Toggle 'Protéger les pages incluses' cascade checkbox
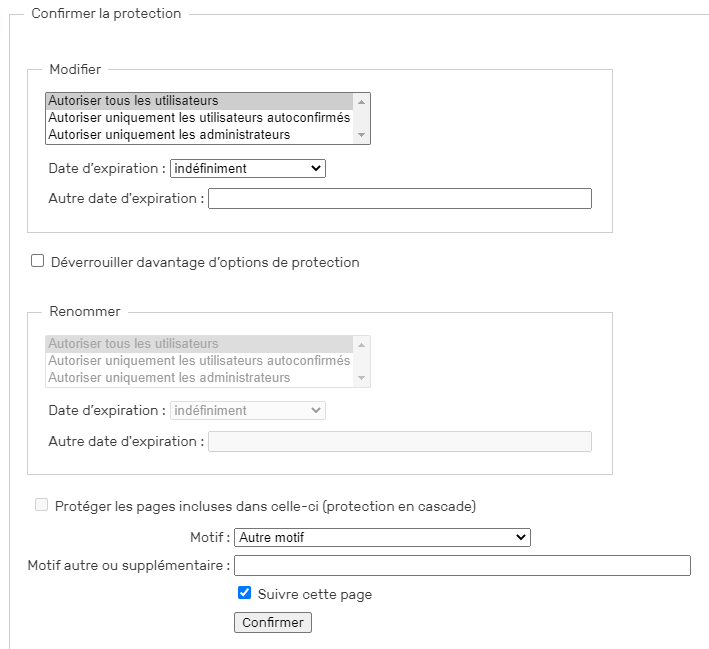709x649 pixels. [x=41, y=505]
